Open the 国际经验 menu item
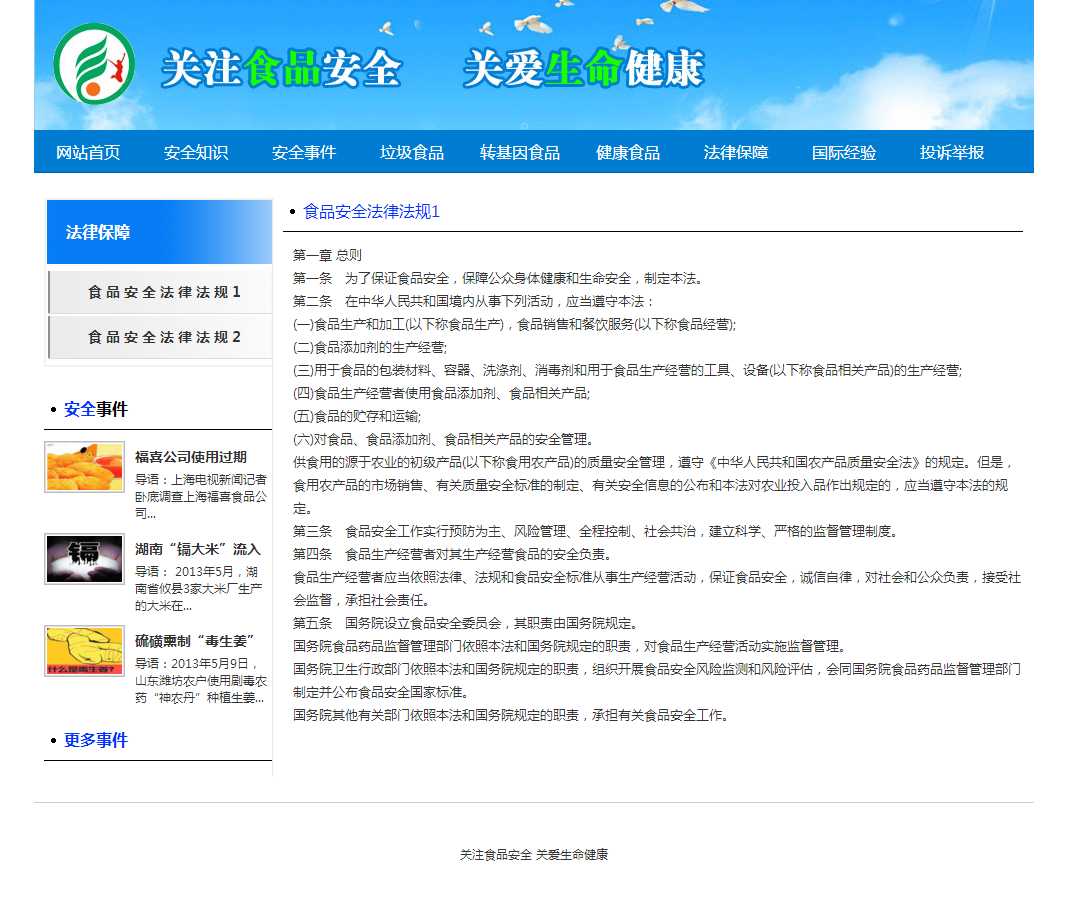Image resolution: width=1067 pixels, height=918 pixels. [844, 152]
